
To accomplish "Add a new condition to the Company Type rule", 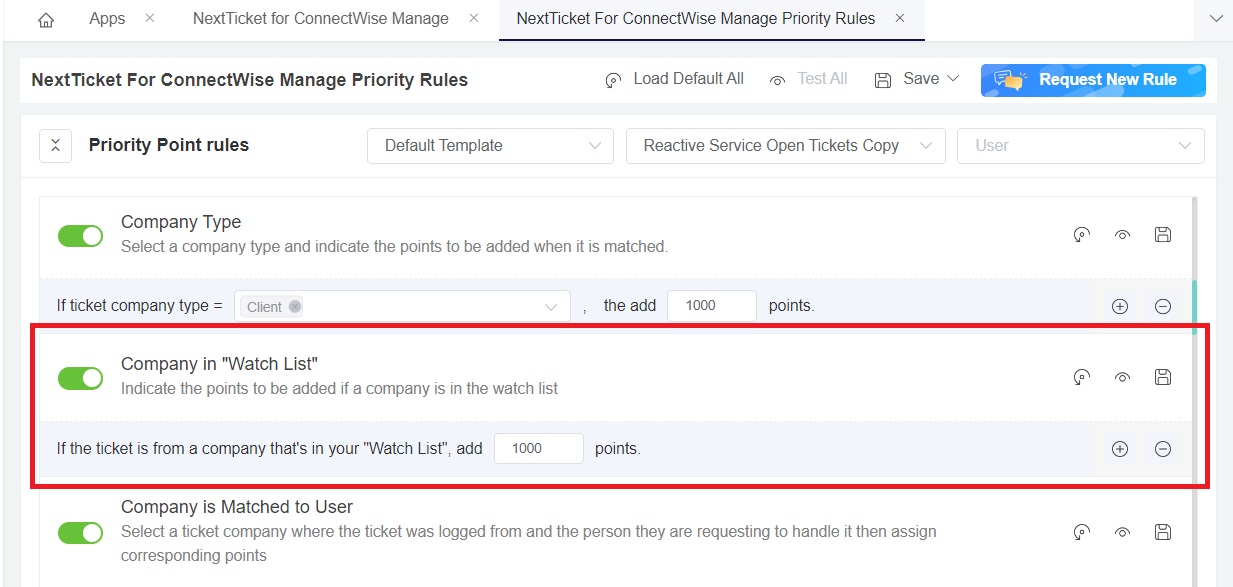I will [x=1119, y=306].
